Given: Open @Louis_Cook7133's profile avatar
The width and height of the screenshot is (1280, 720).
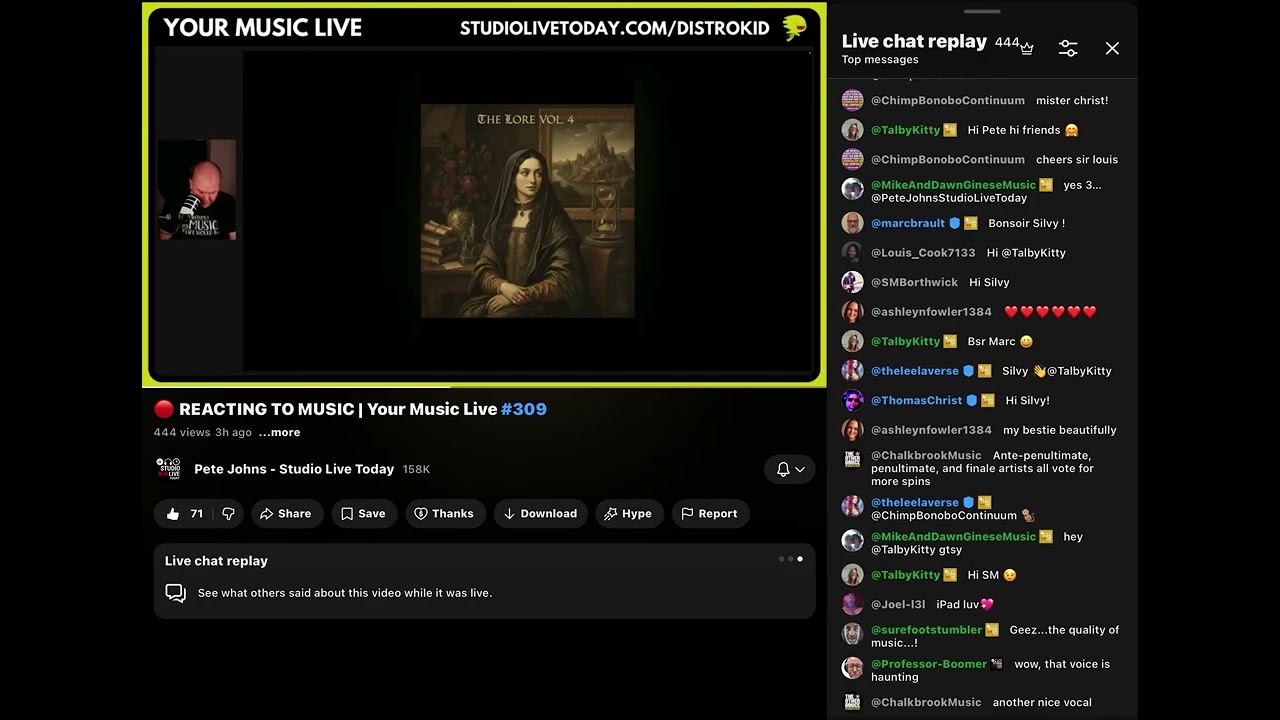Looking at the screenshot, I should pos(852,253).
